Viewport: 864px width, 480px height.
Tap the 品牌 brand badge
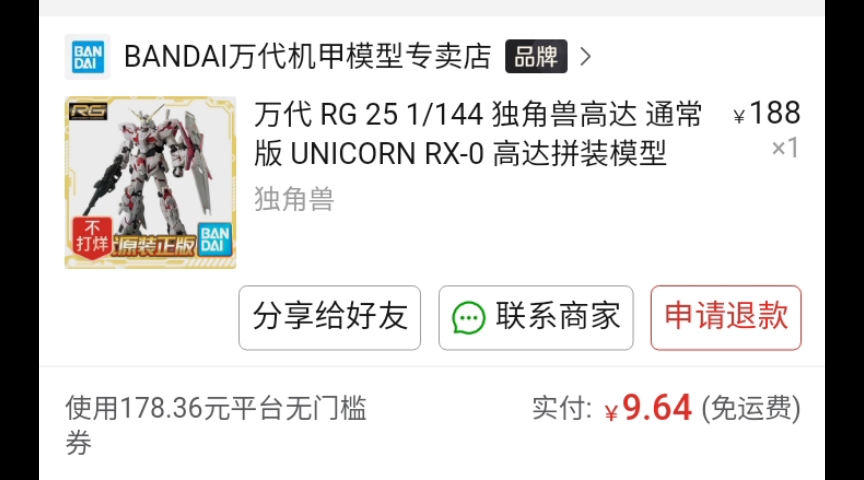(x=536, y=56)
